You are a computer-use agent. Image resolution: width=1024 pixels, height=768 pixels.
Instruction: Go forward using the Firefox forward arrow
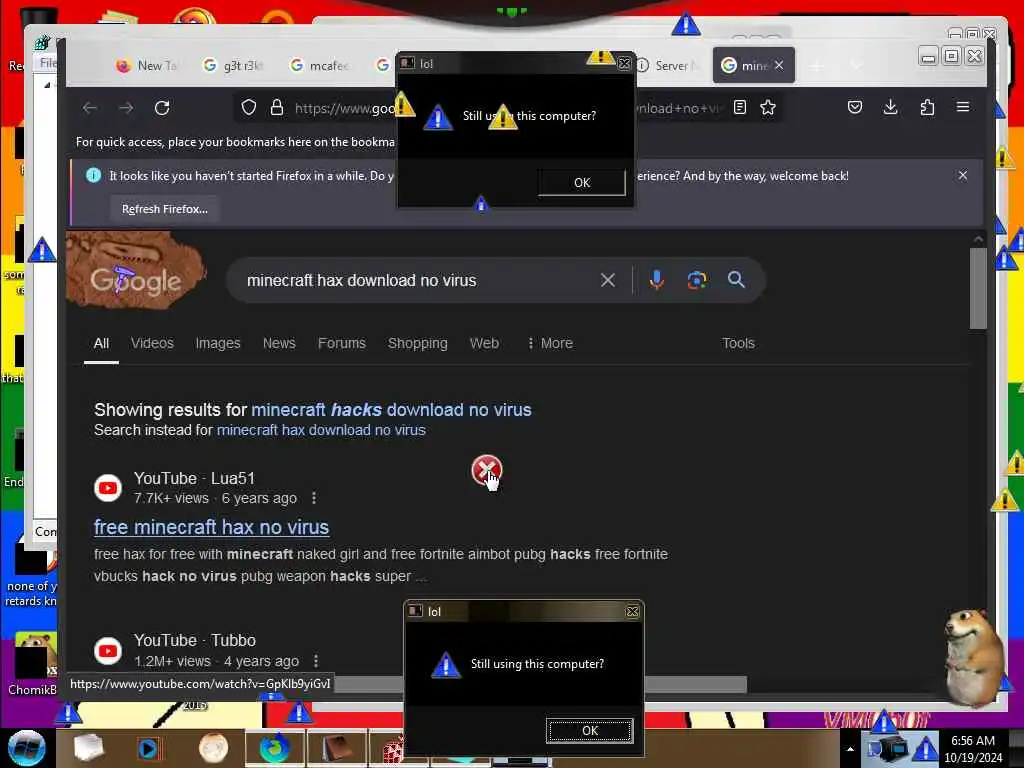click(x=126, y=108)
